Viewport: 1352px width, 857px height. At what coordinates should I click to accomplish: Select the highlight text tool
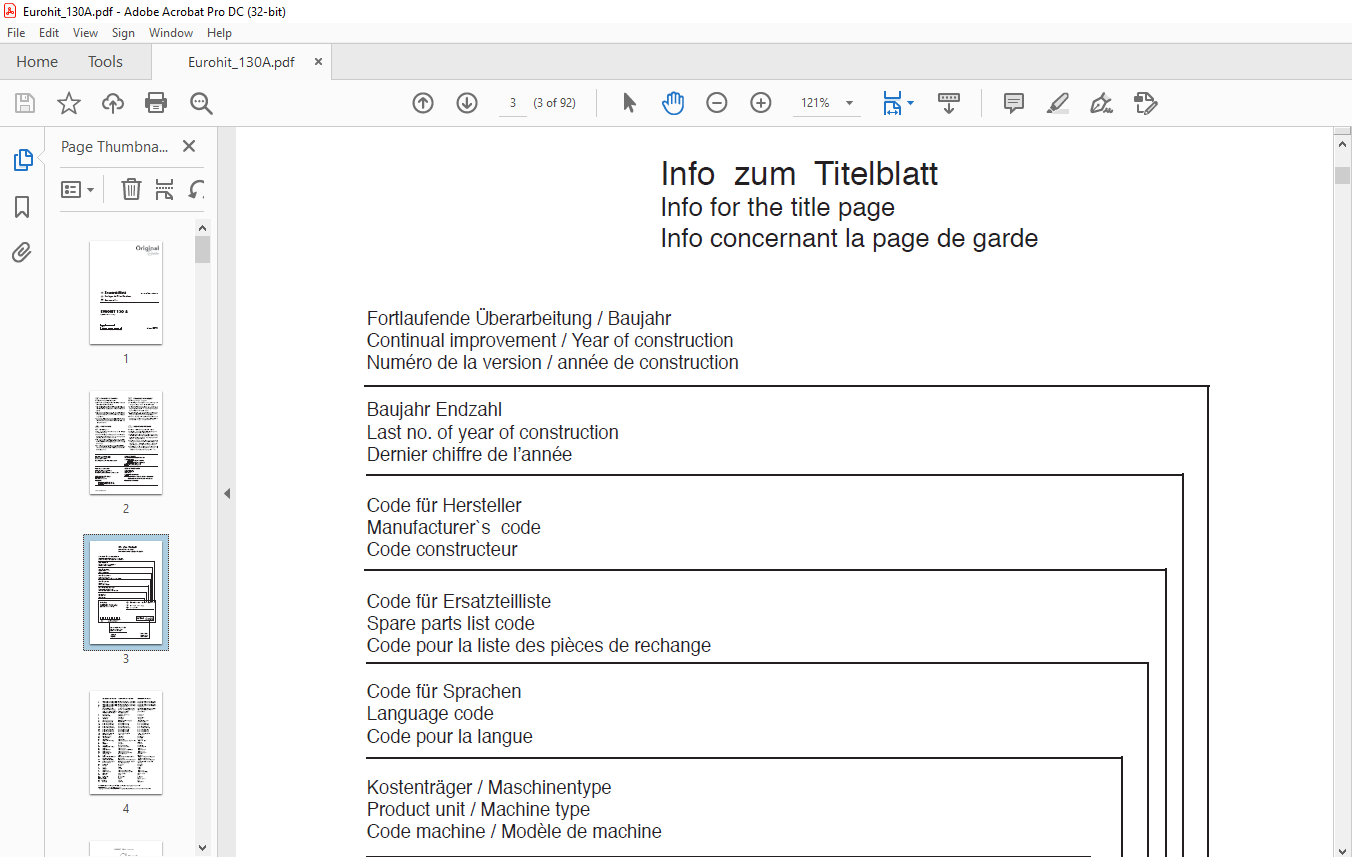click(x=1058, y=103)
